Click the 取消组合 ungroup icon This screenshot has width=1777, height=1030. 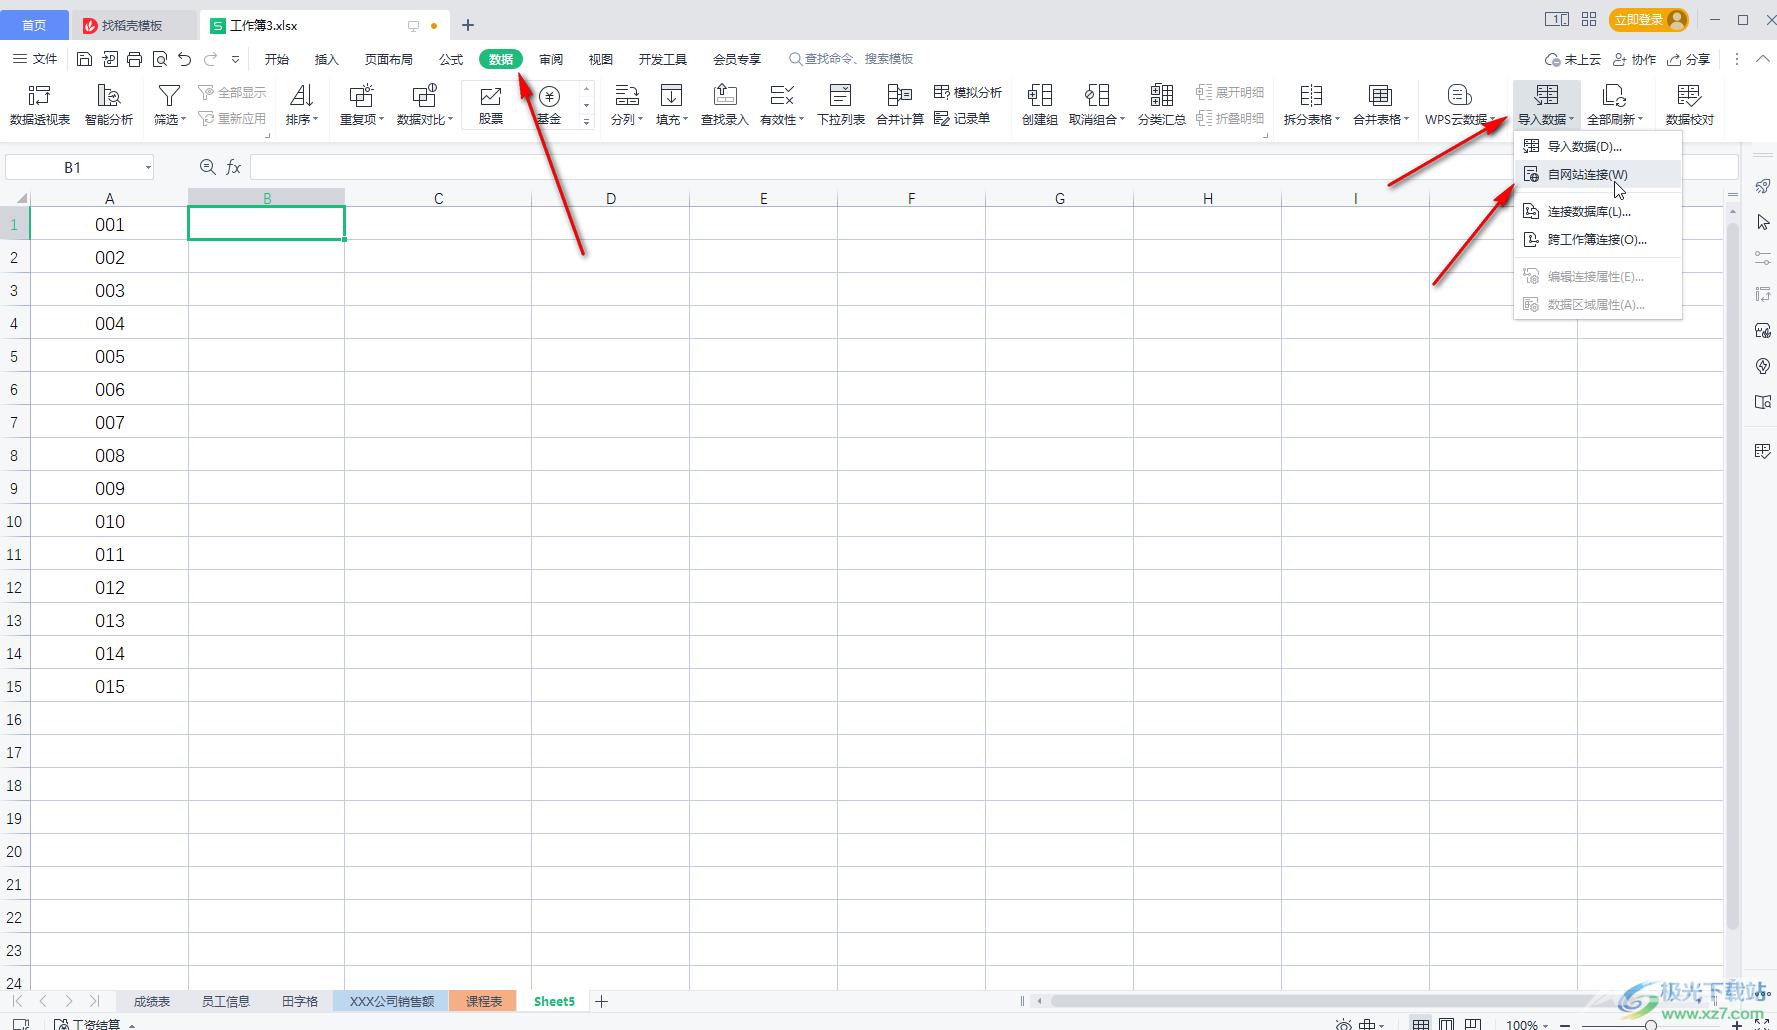point(1097,95)
